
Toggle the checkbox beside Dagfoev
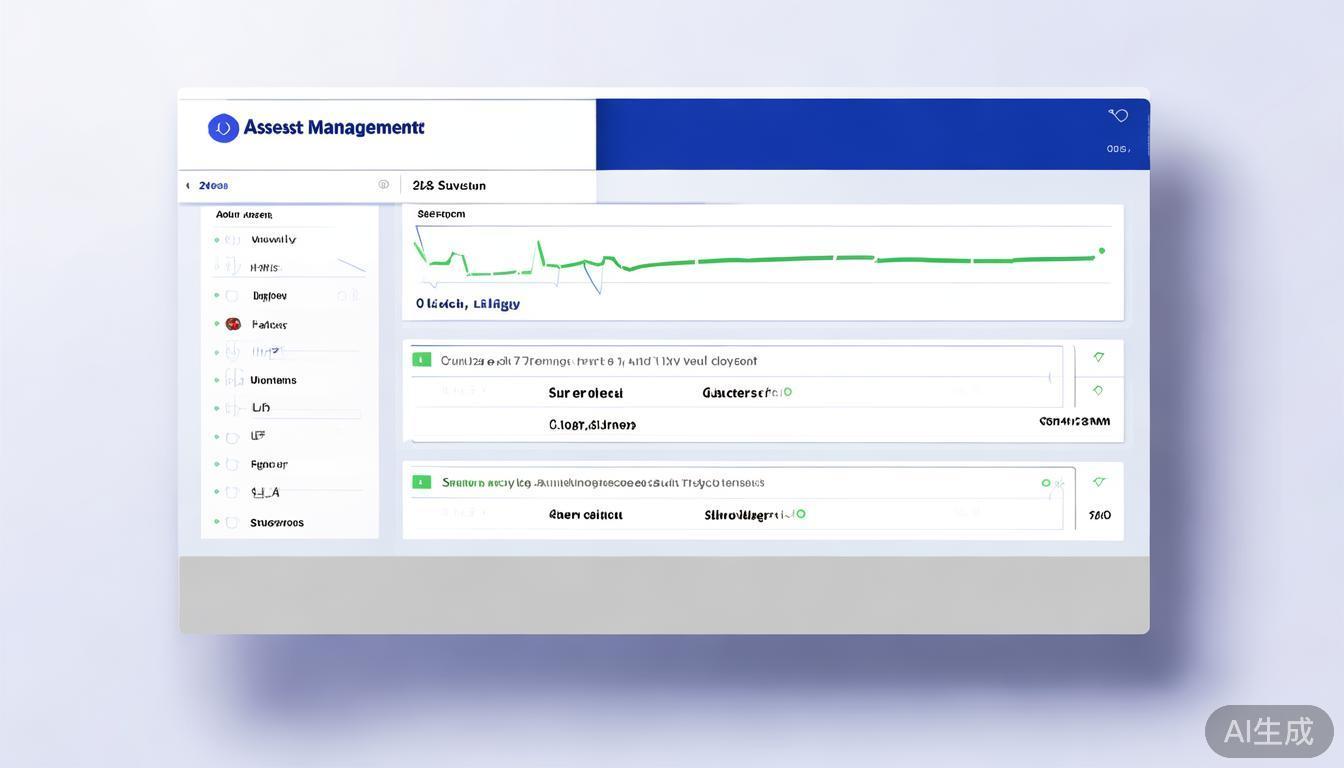(x=232, y=296)
